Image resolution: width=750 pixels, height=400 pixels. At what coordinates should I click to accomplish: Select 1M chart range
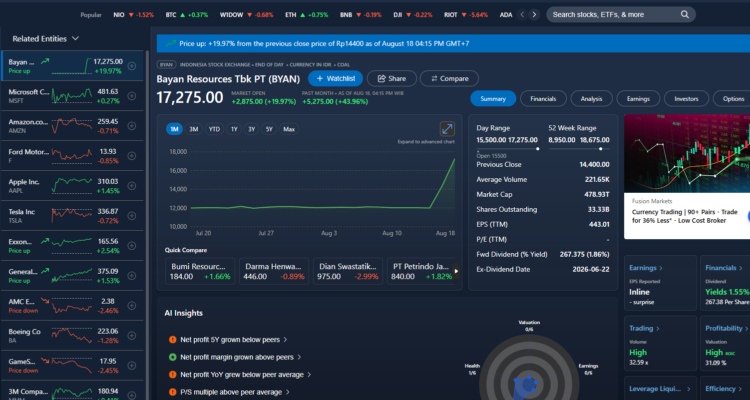click(174, 129)
